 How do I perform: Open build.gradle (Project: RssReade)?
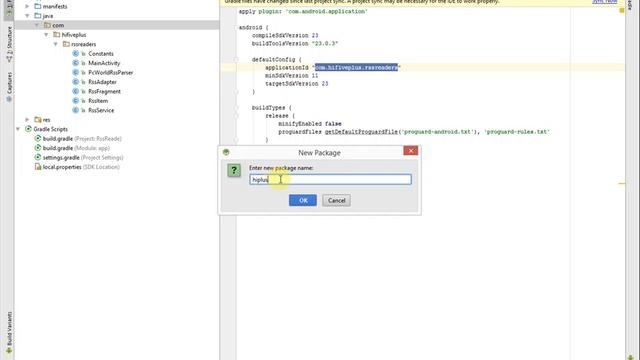[x=82, y=139]
